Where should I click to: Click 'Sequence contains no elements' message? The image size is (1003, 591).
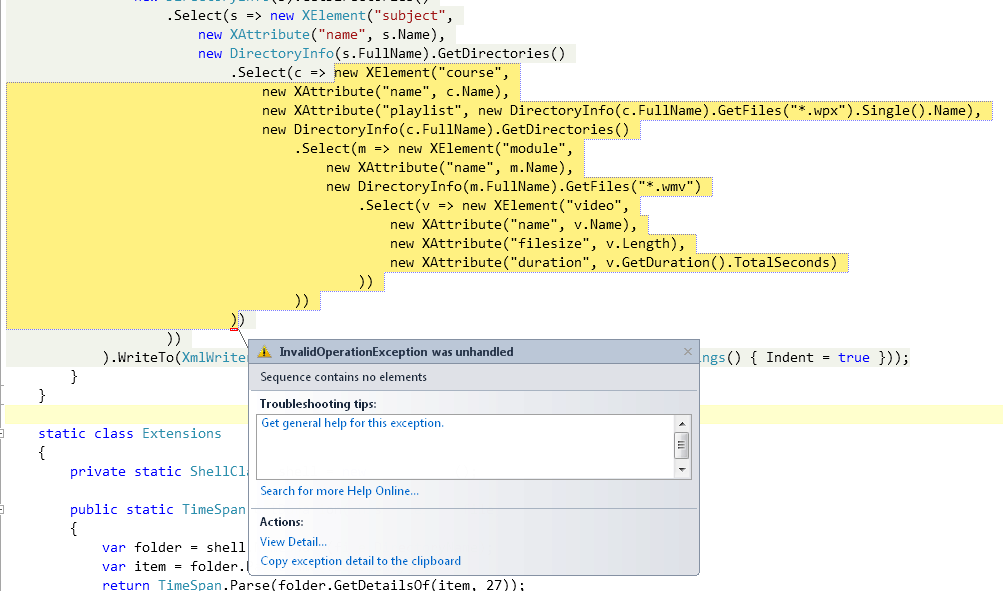tap(343, 377)
